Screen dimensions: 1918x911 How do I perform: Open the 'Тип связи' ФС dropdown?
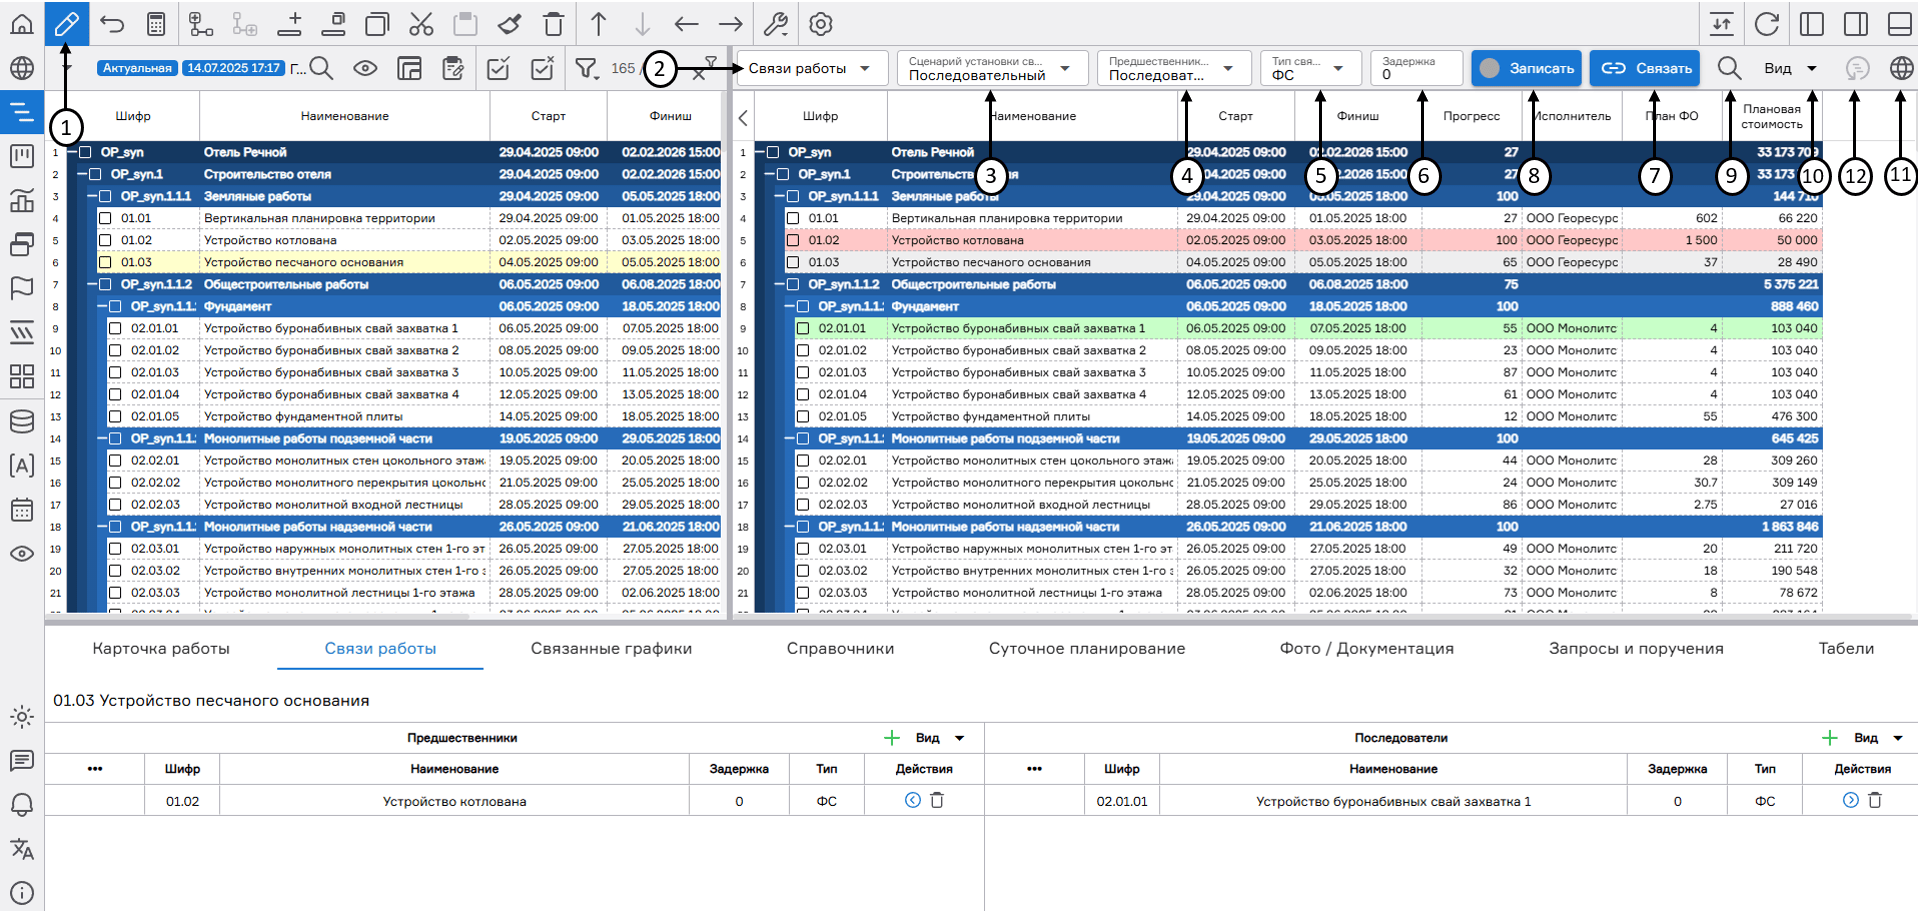click(x=1309, y=68)
